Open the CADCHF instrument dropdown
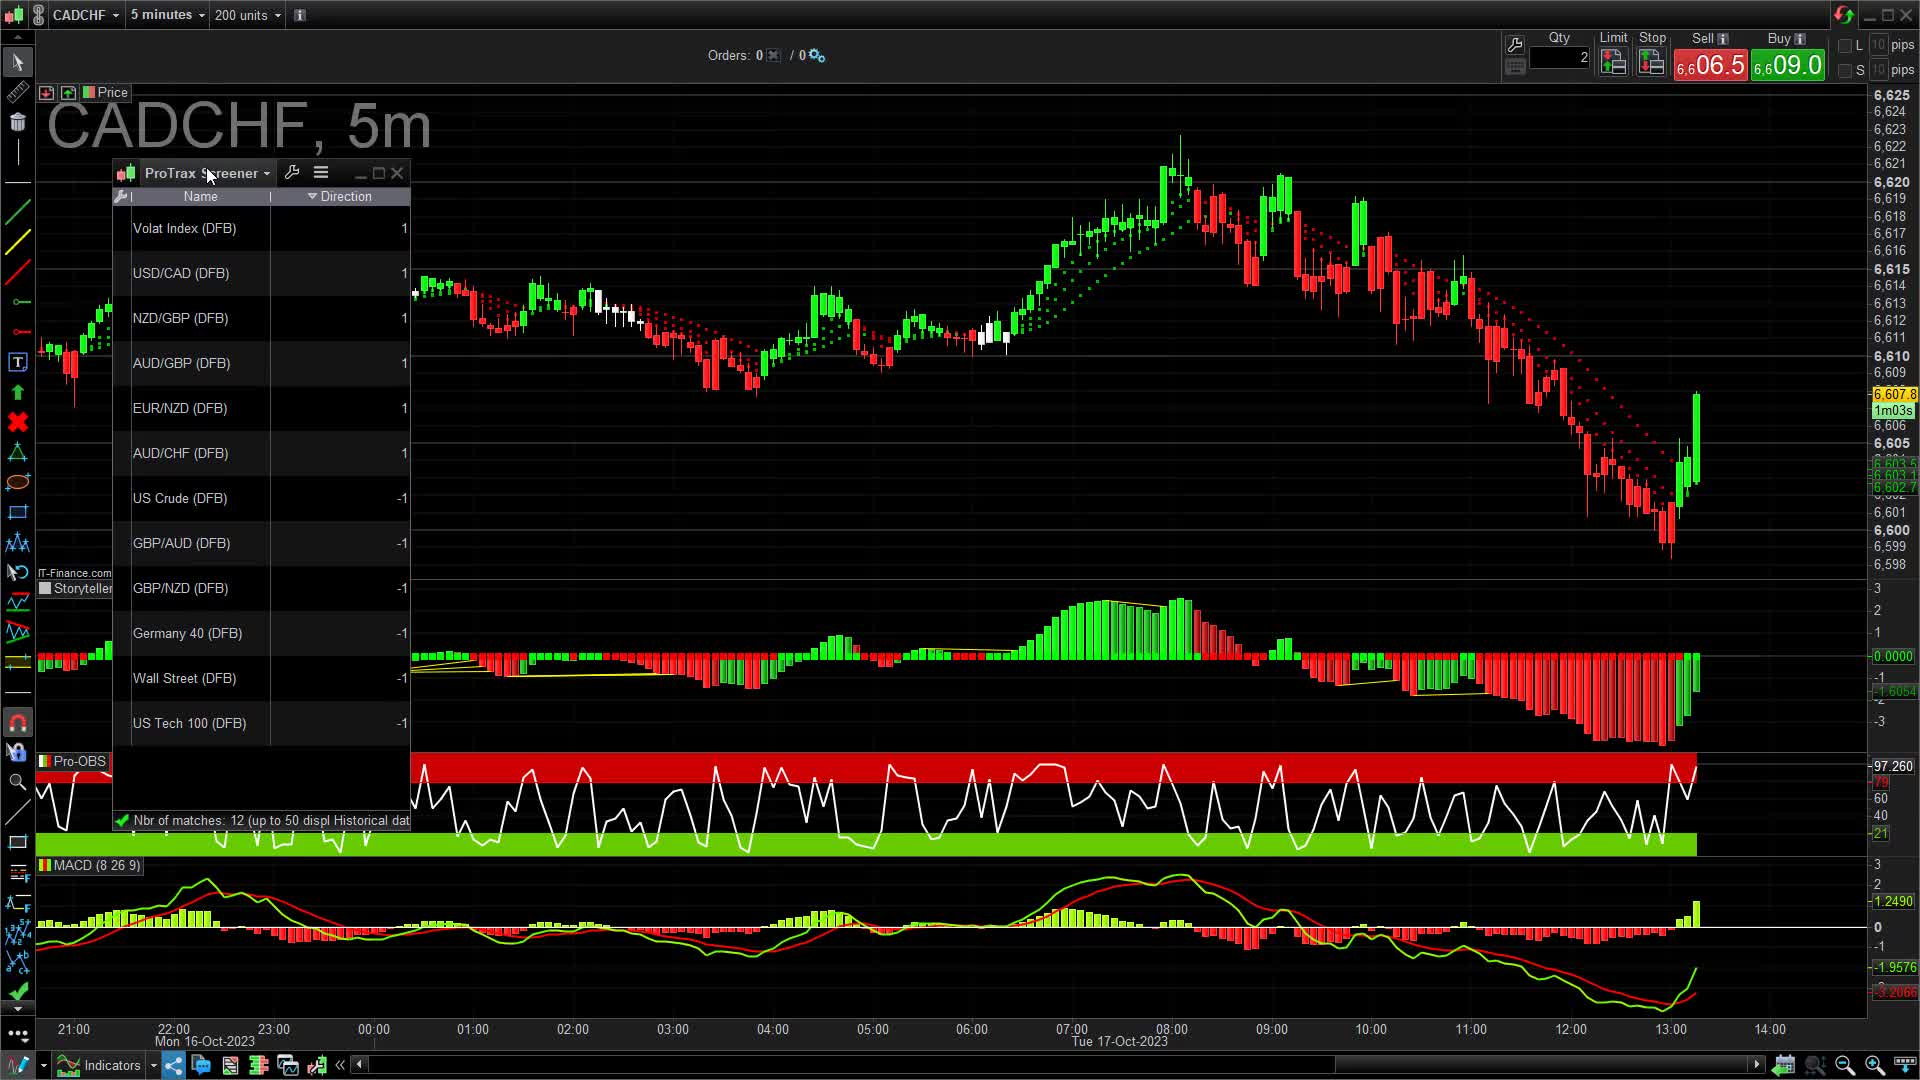Screen dimensions: 1920x1080 pyautogui.click(x=85, y=15)
